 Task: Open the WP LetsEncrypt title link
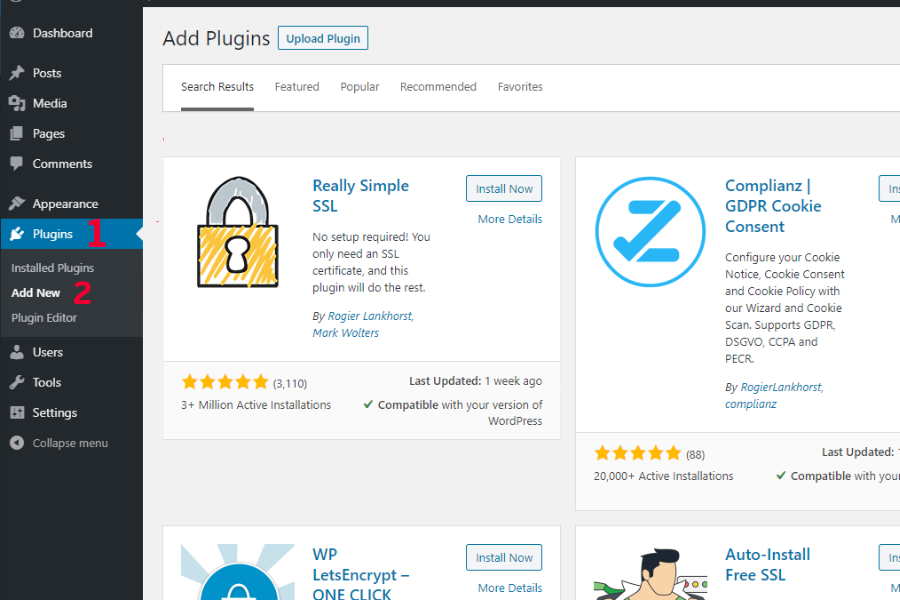(x=360, y=575)
